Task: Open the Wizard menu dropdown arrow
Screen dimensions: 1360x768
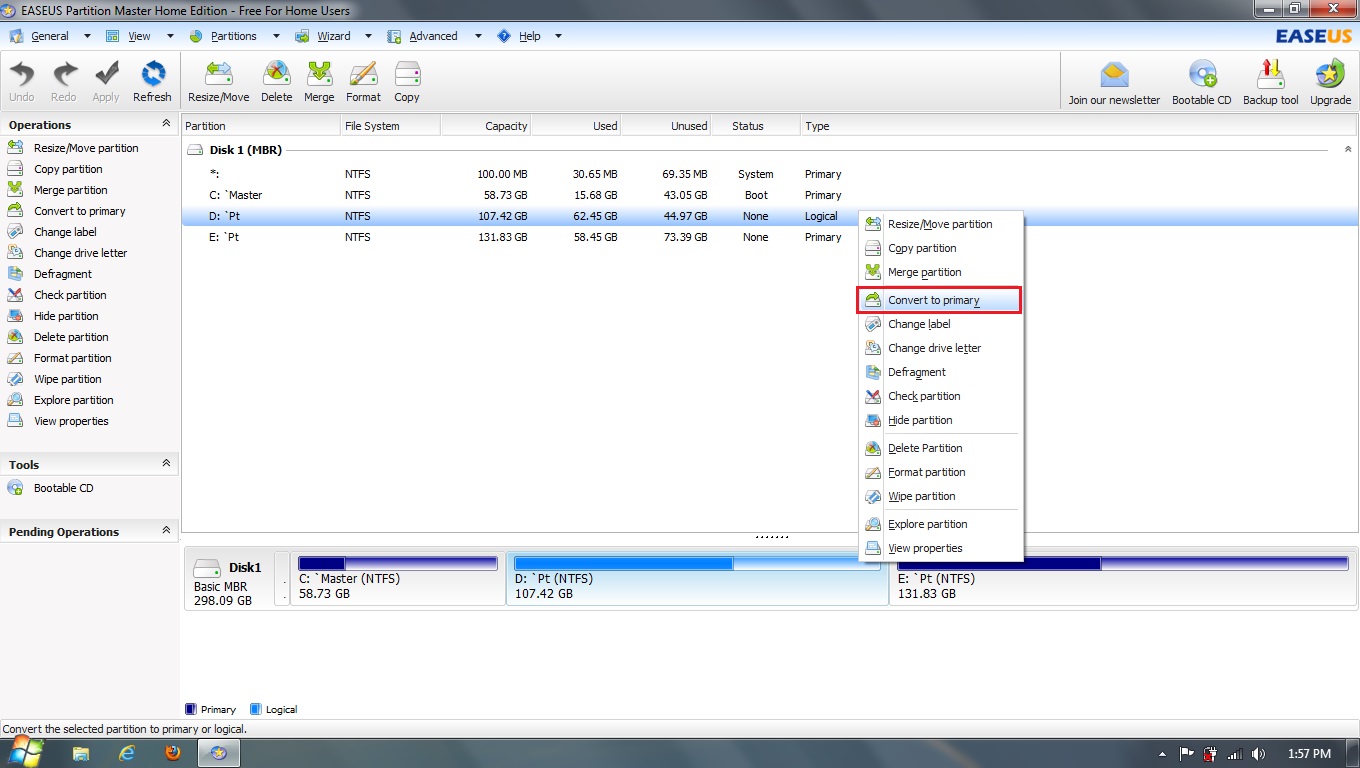Action: 368,36
